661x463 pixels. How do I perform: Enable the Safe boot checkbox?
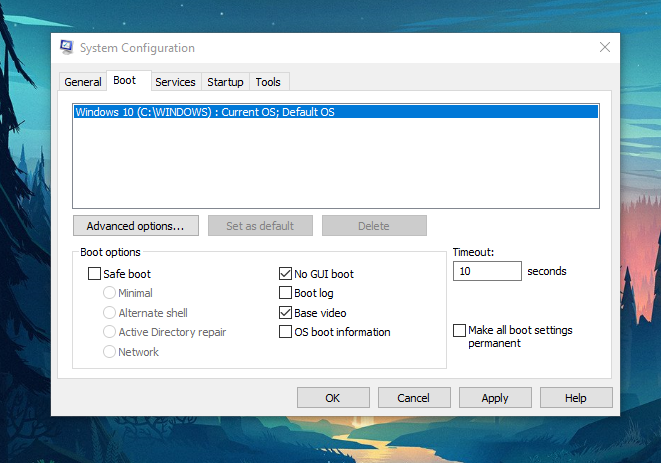94,273
